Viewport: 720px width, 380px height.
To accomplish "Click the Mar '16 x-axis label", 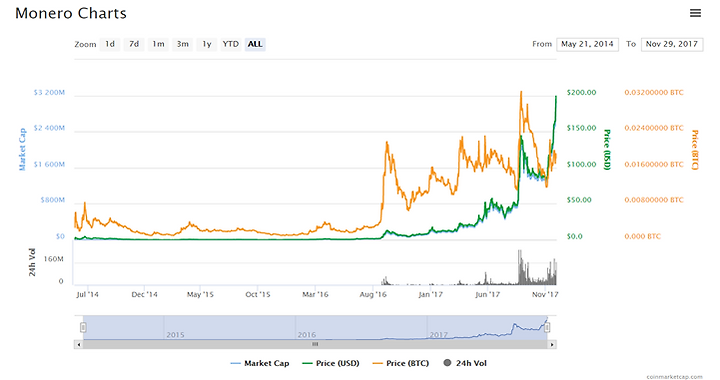I will [x=315, y=294].
